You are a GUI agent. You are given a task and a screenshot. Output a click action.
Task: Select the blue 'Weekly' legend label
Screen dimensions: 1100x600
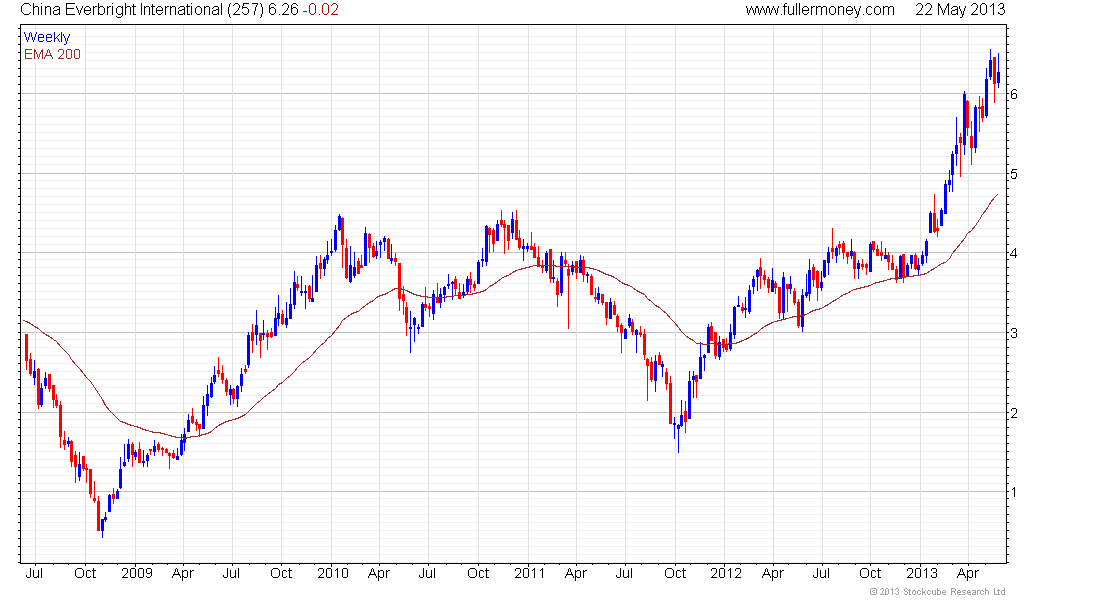(47, 37)
